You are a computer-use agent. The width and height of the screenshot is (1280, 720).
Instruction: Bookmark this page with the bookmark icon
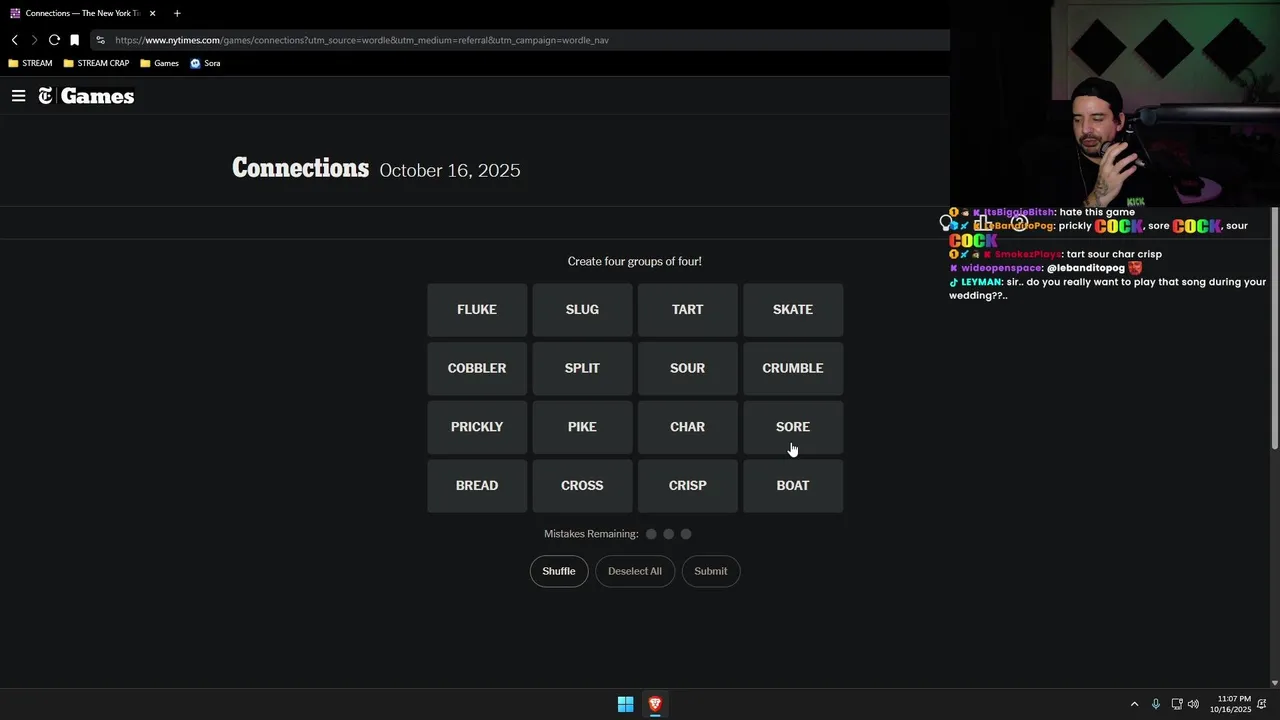74,40
